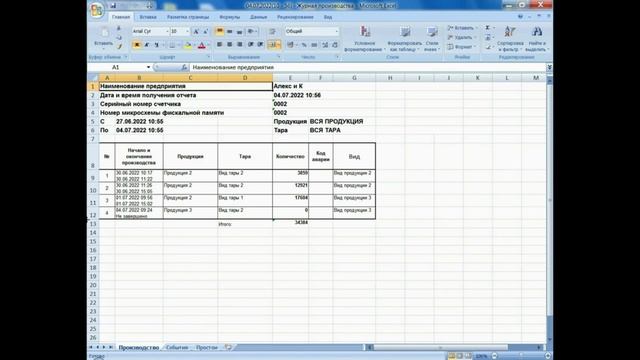Image resolution: width=640 pixels, height=360 pixels.
Task: Click the Select All corner button
Action: click(x=93, y=78)
